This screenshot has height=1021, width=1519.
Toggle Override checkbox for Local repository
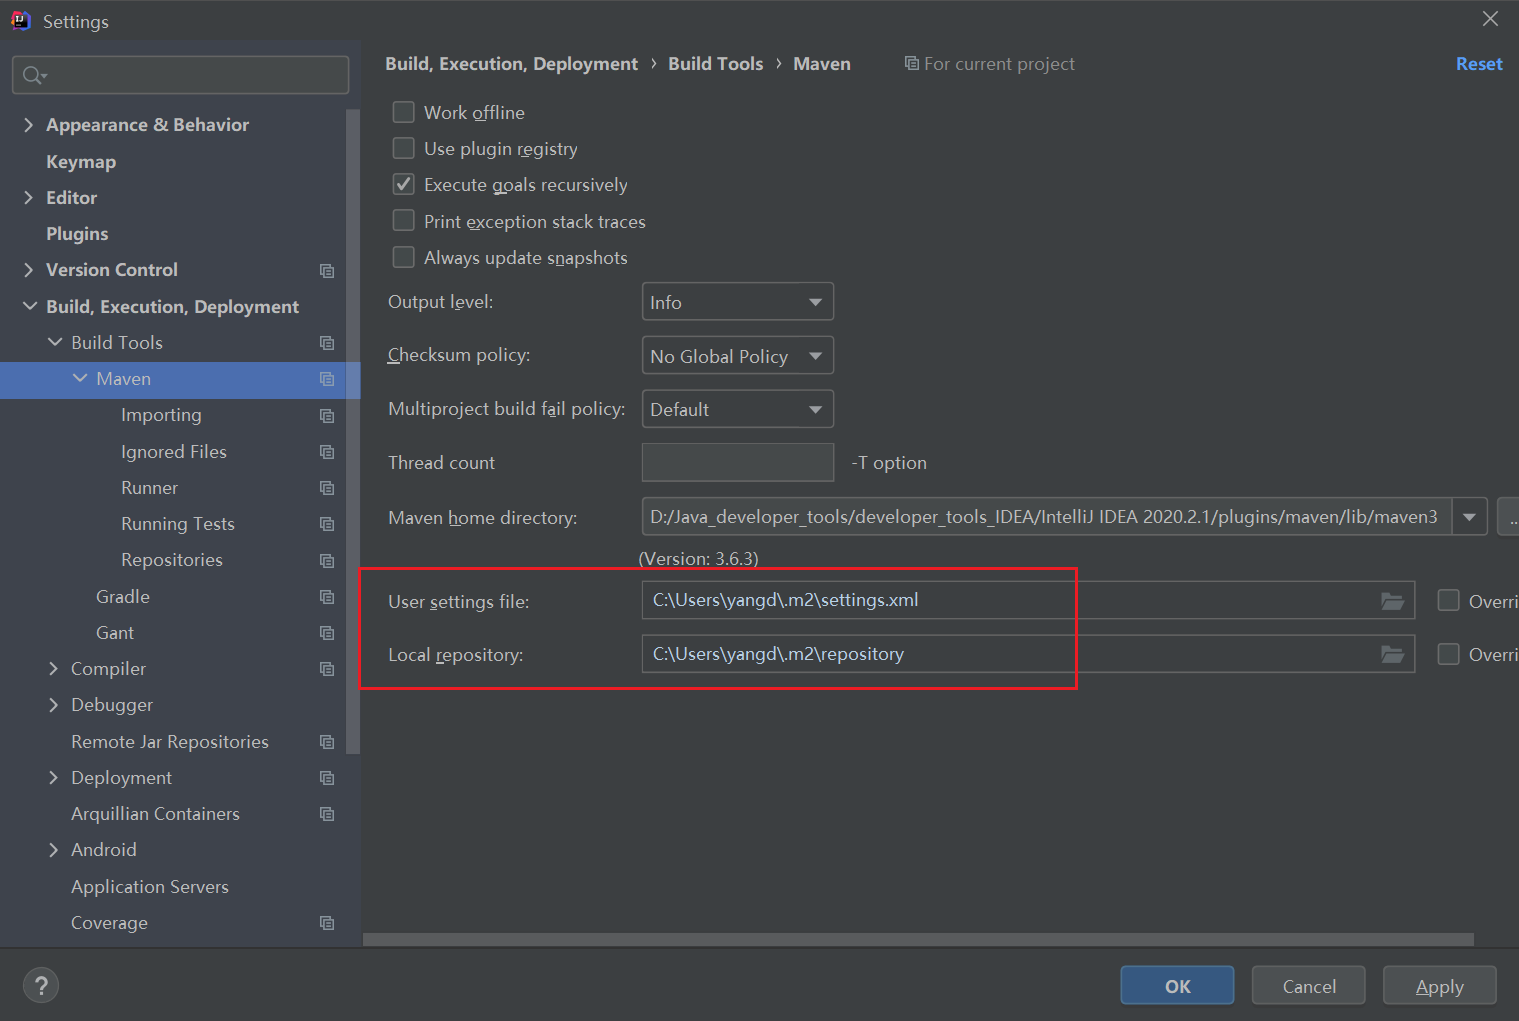click(1448, 654)
